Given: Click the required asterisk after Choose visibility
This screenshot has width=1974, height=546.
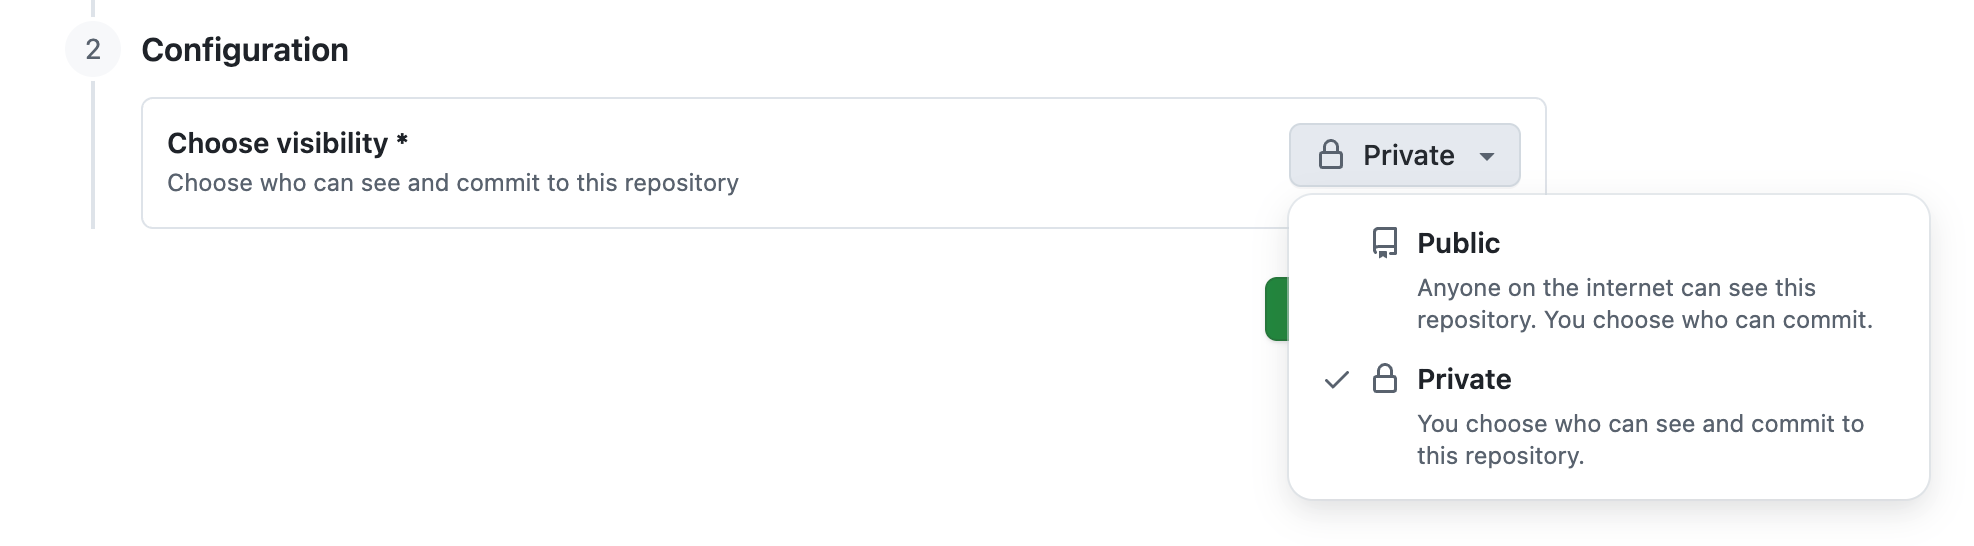Looking at the screenshot, I should click(402, 141).
